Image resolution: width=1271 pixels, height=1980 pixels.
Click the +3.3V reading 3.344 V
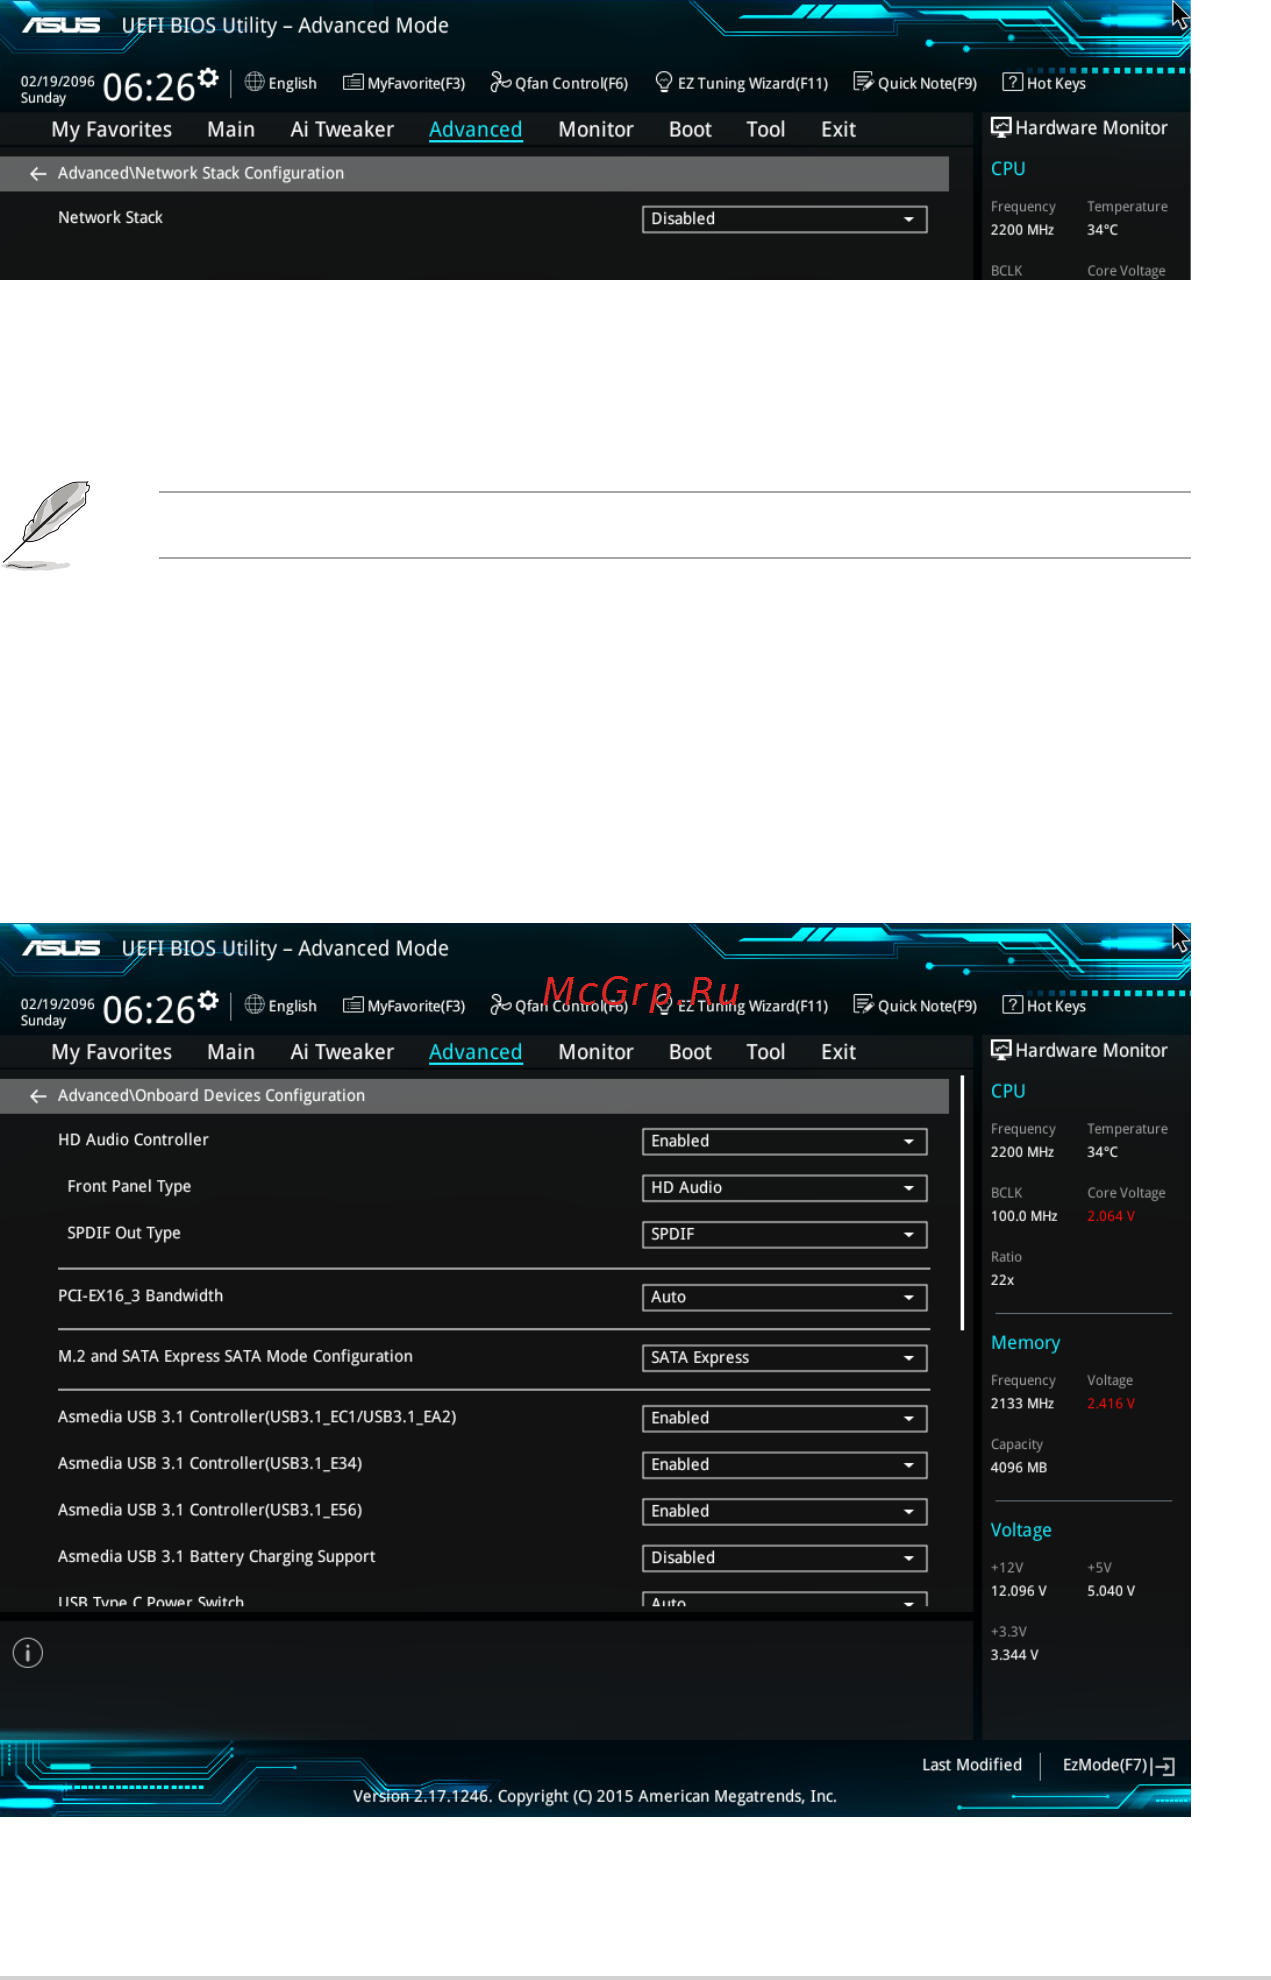(1014, 1655)
